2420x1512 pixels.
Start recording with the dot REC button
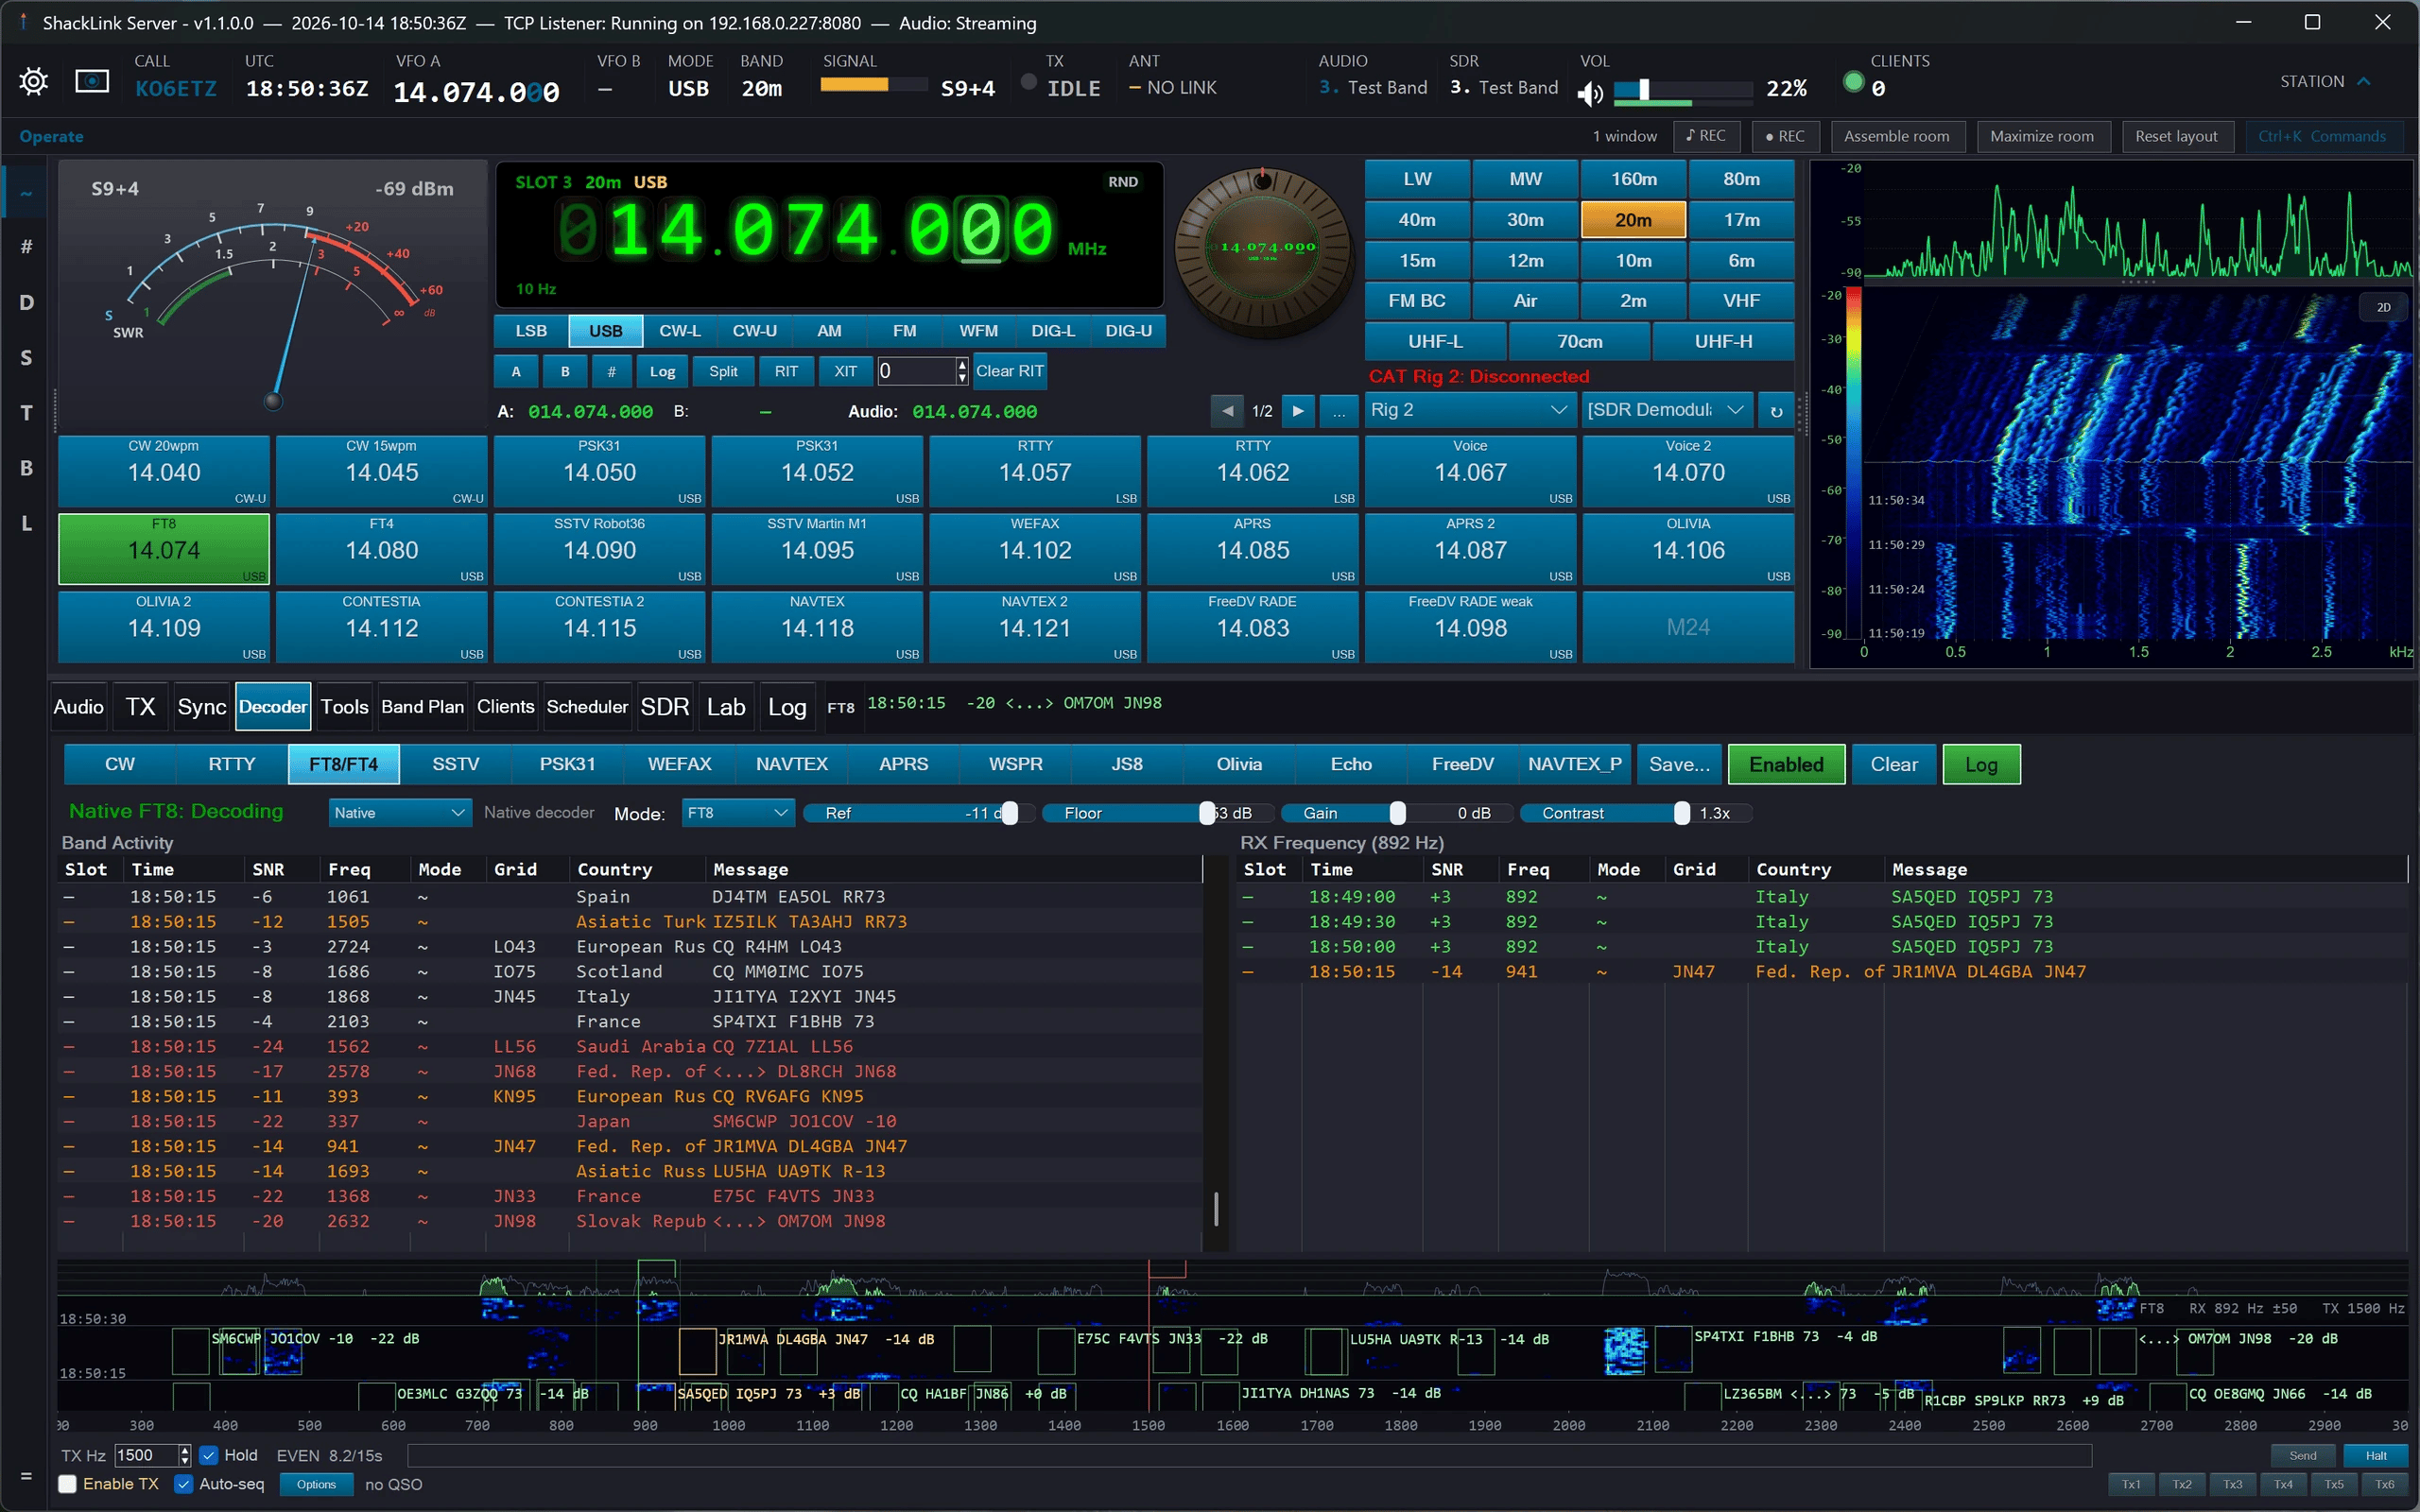pos(1785,136)
